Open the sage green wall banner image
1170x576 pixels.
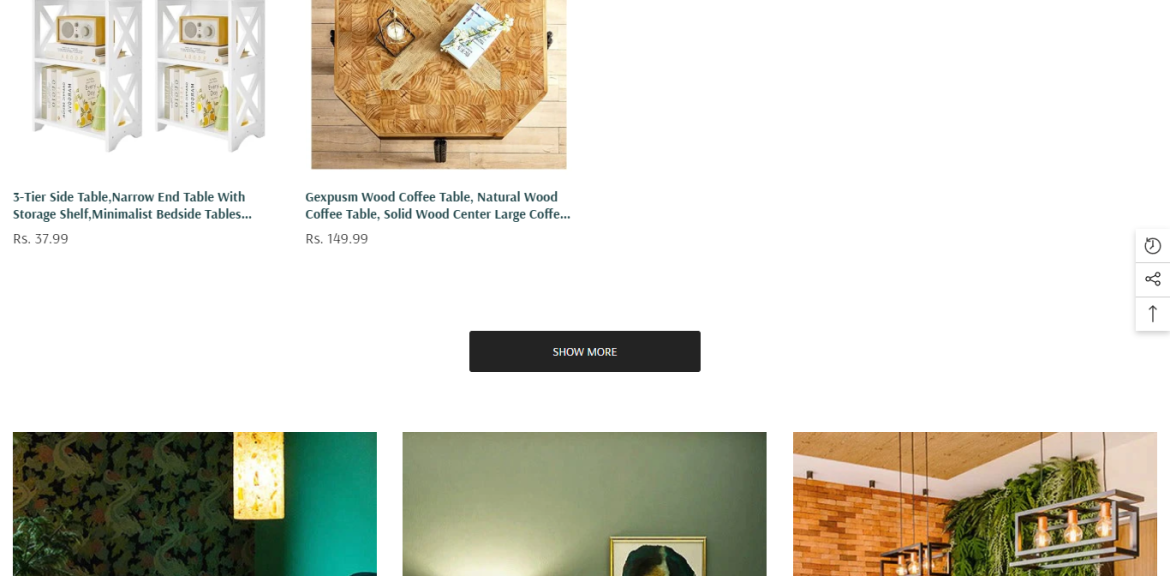coord(584,504)
